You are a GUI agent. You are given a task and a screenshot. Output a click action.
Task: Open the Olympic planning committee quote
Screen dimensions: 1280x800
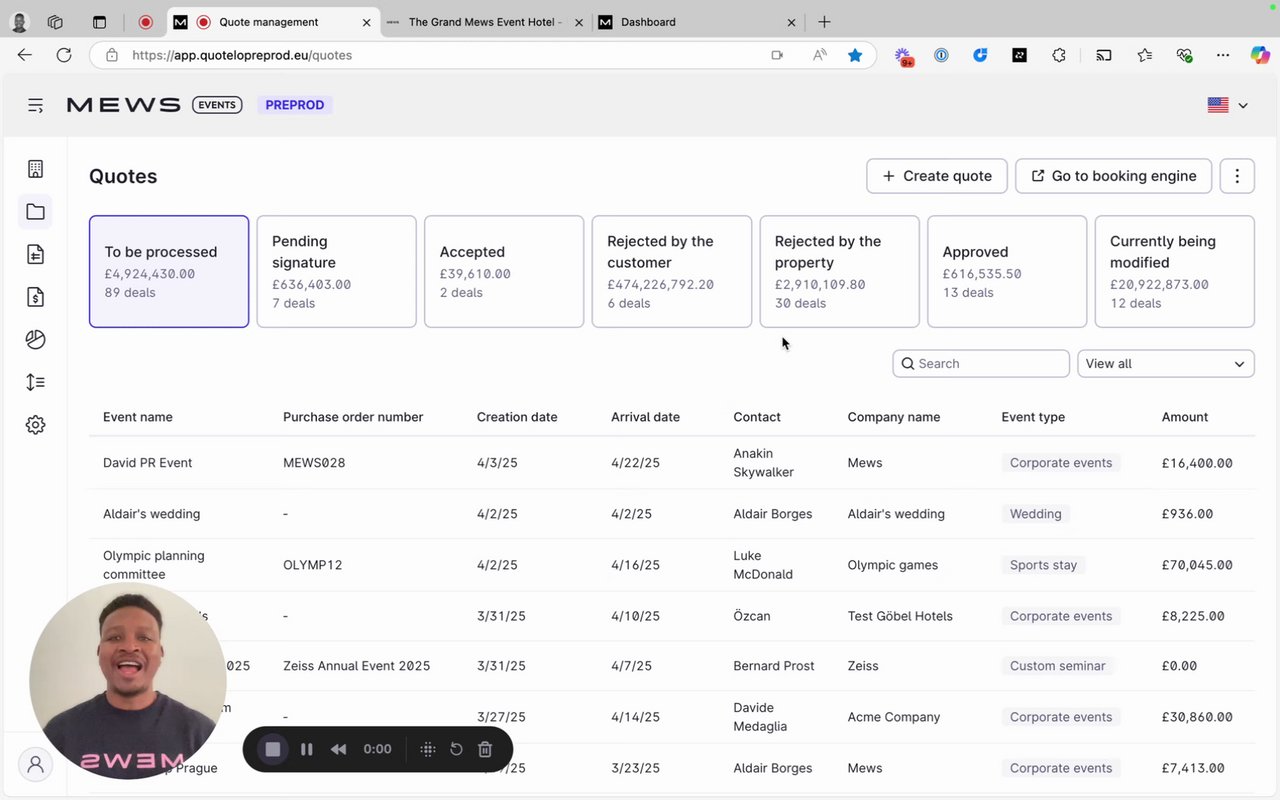pos(154,565)
